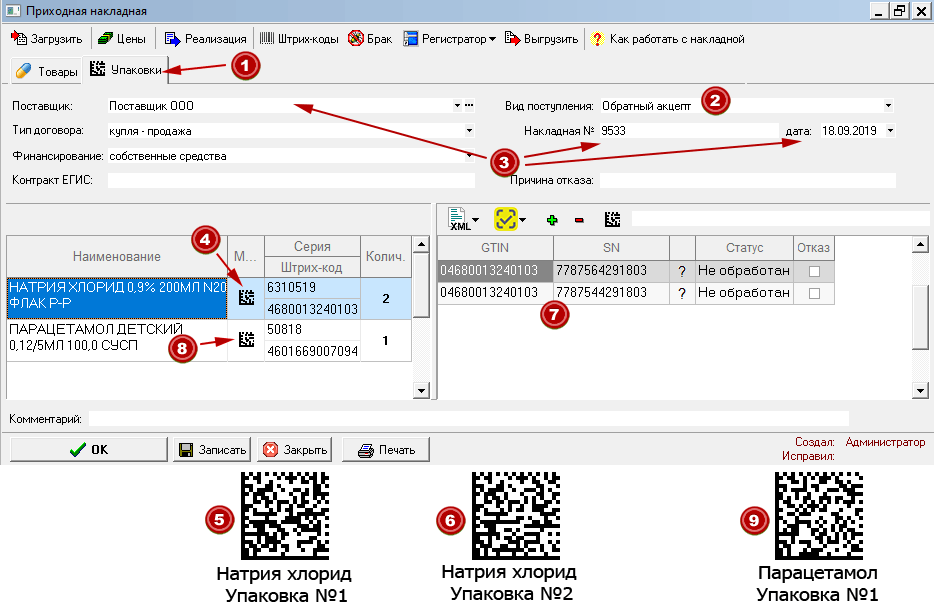This screenshot has height=606, width=934.
Task: Open Штрих-коды from the toolbar
Action: click(299, 39)
